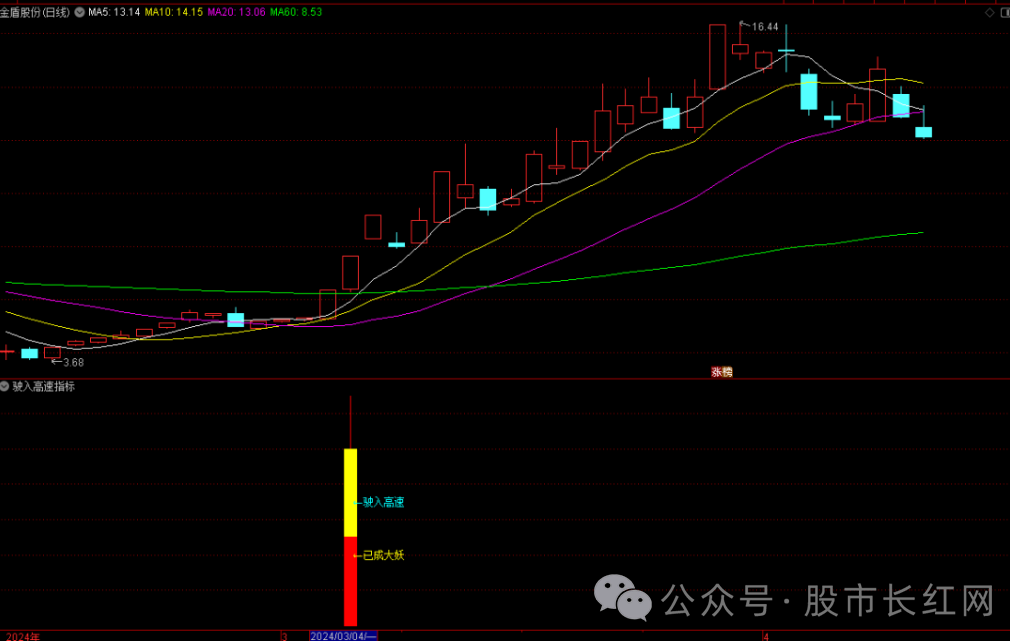Click the 涨榜 marker below the chart
Viewport: 1010px width, 642px height.
(721, 372)
